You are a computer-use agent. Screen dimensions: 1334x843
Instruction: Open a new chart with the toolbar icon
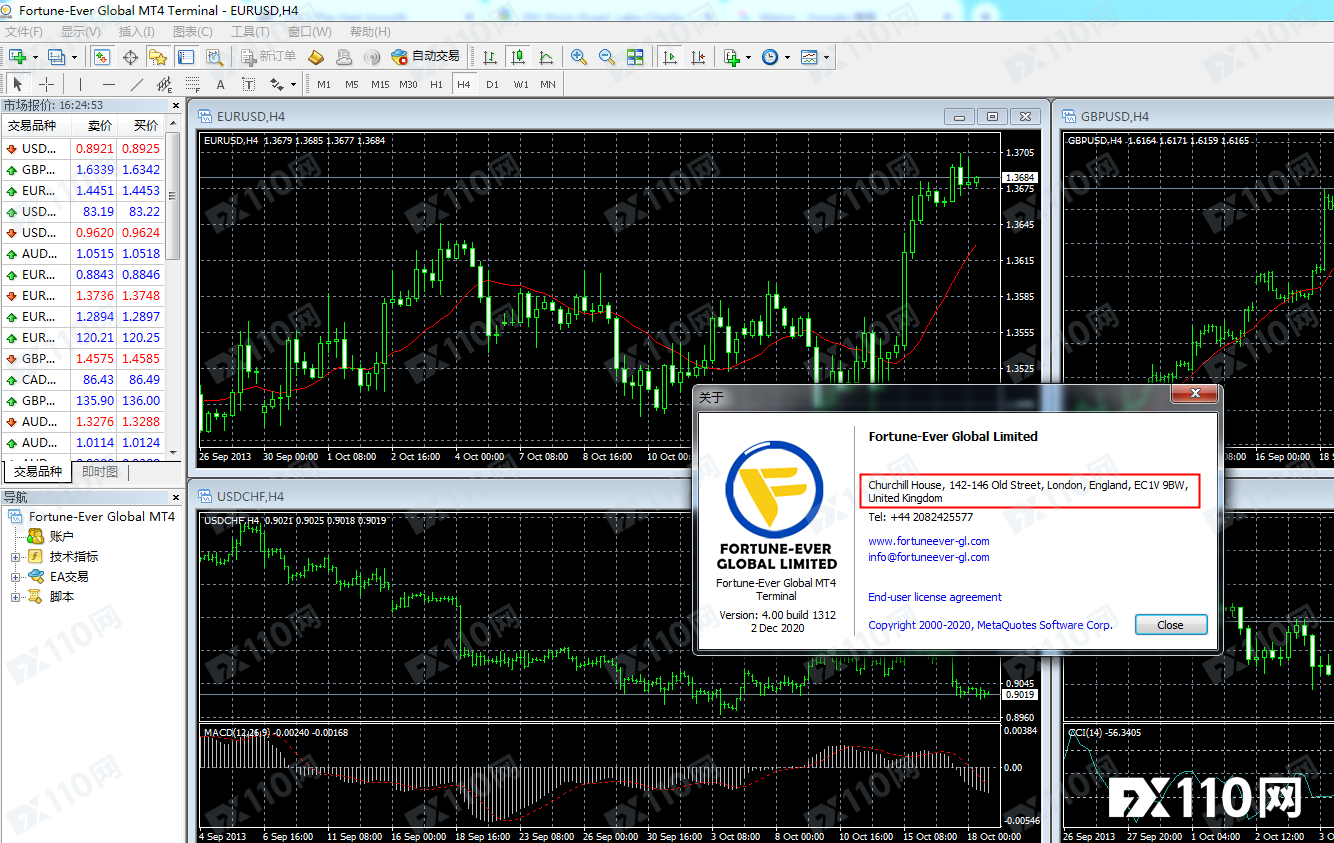[x=17, y=57]
